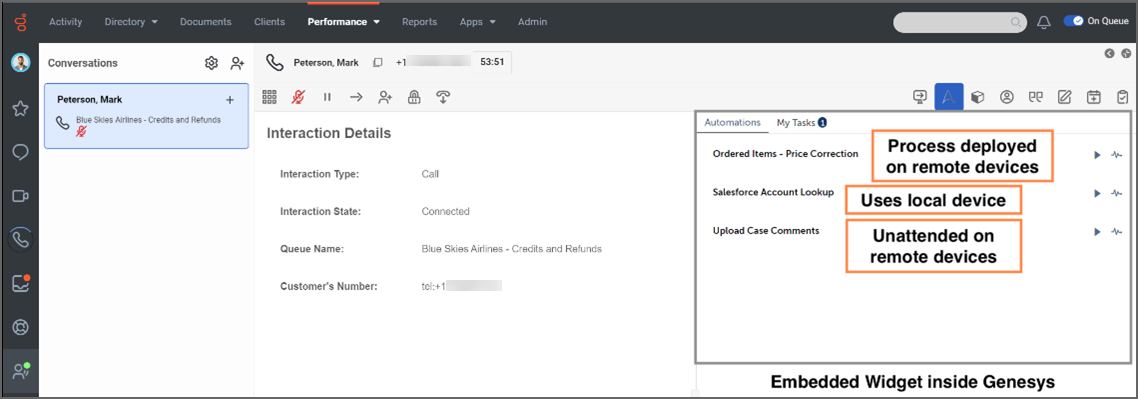Expand the Performance dropdown
This screenshot has height=399, width=1138.
click(x=344, y=22)
